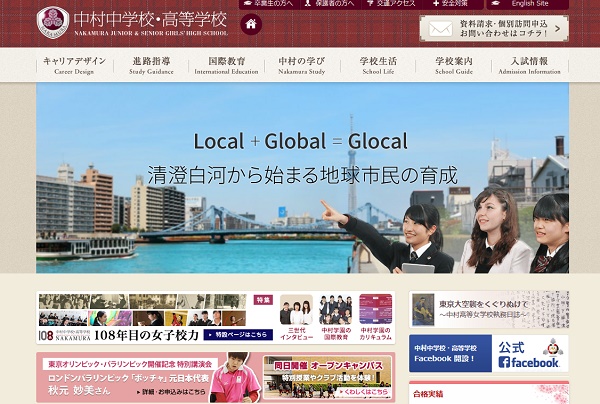This screenshot has width=600, height=404.
Task: Open 安全対策 safety measures page
Action: pos(452,4)
